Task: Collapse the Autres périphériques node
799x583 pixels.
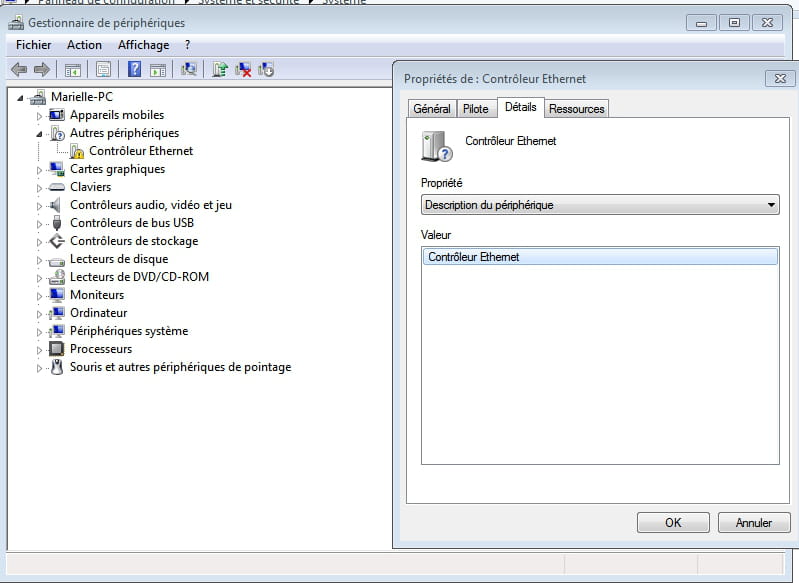Action: [x=40, y=133]
